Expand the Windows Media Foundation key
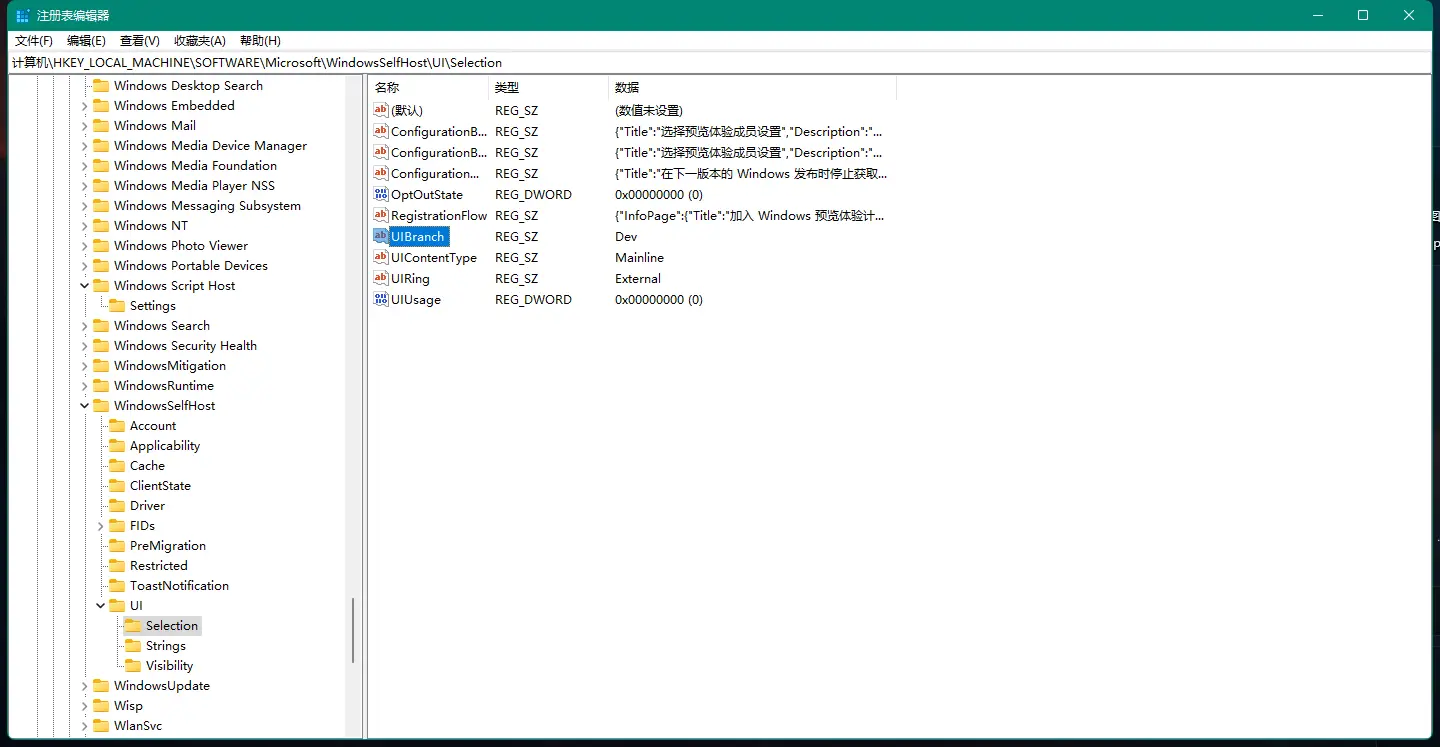The image size is (1440, 747). click(84, 166)
